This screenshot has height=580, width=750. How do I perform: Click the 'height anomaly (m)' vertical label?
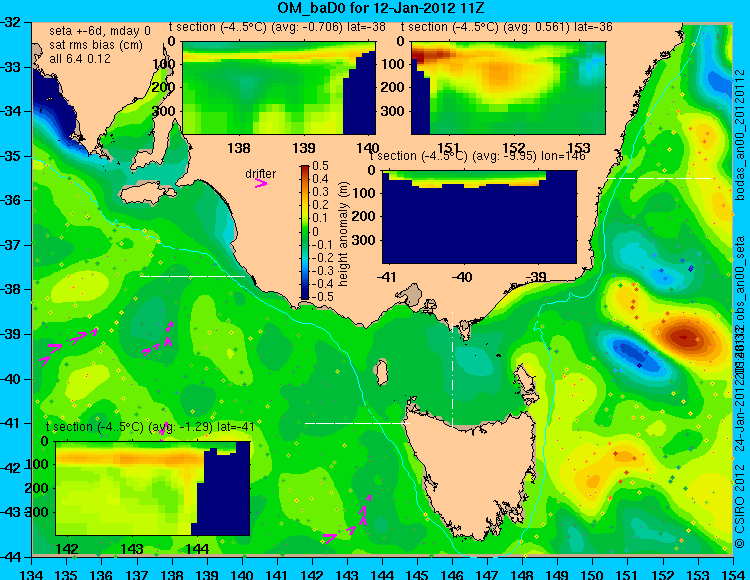click(x=343, y=233)
